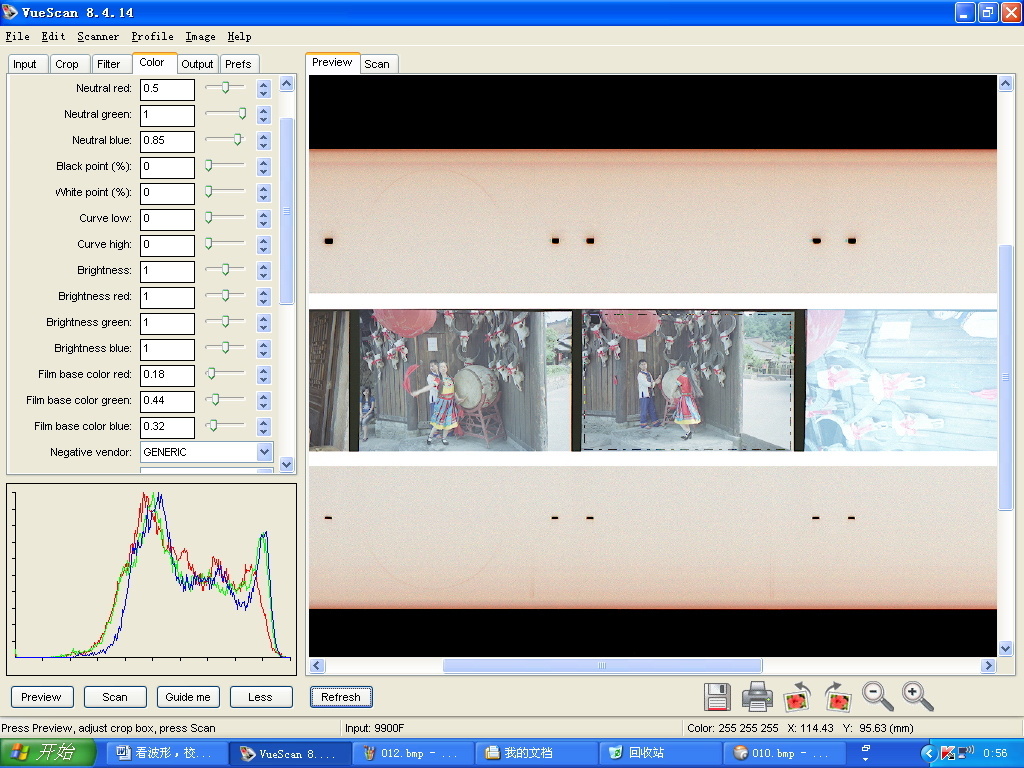Open the Negative vendor dropdown
1024x768 pixels.
tap(264, 452)
